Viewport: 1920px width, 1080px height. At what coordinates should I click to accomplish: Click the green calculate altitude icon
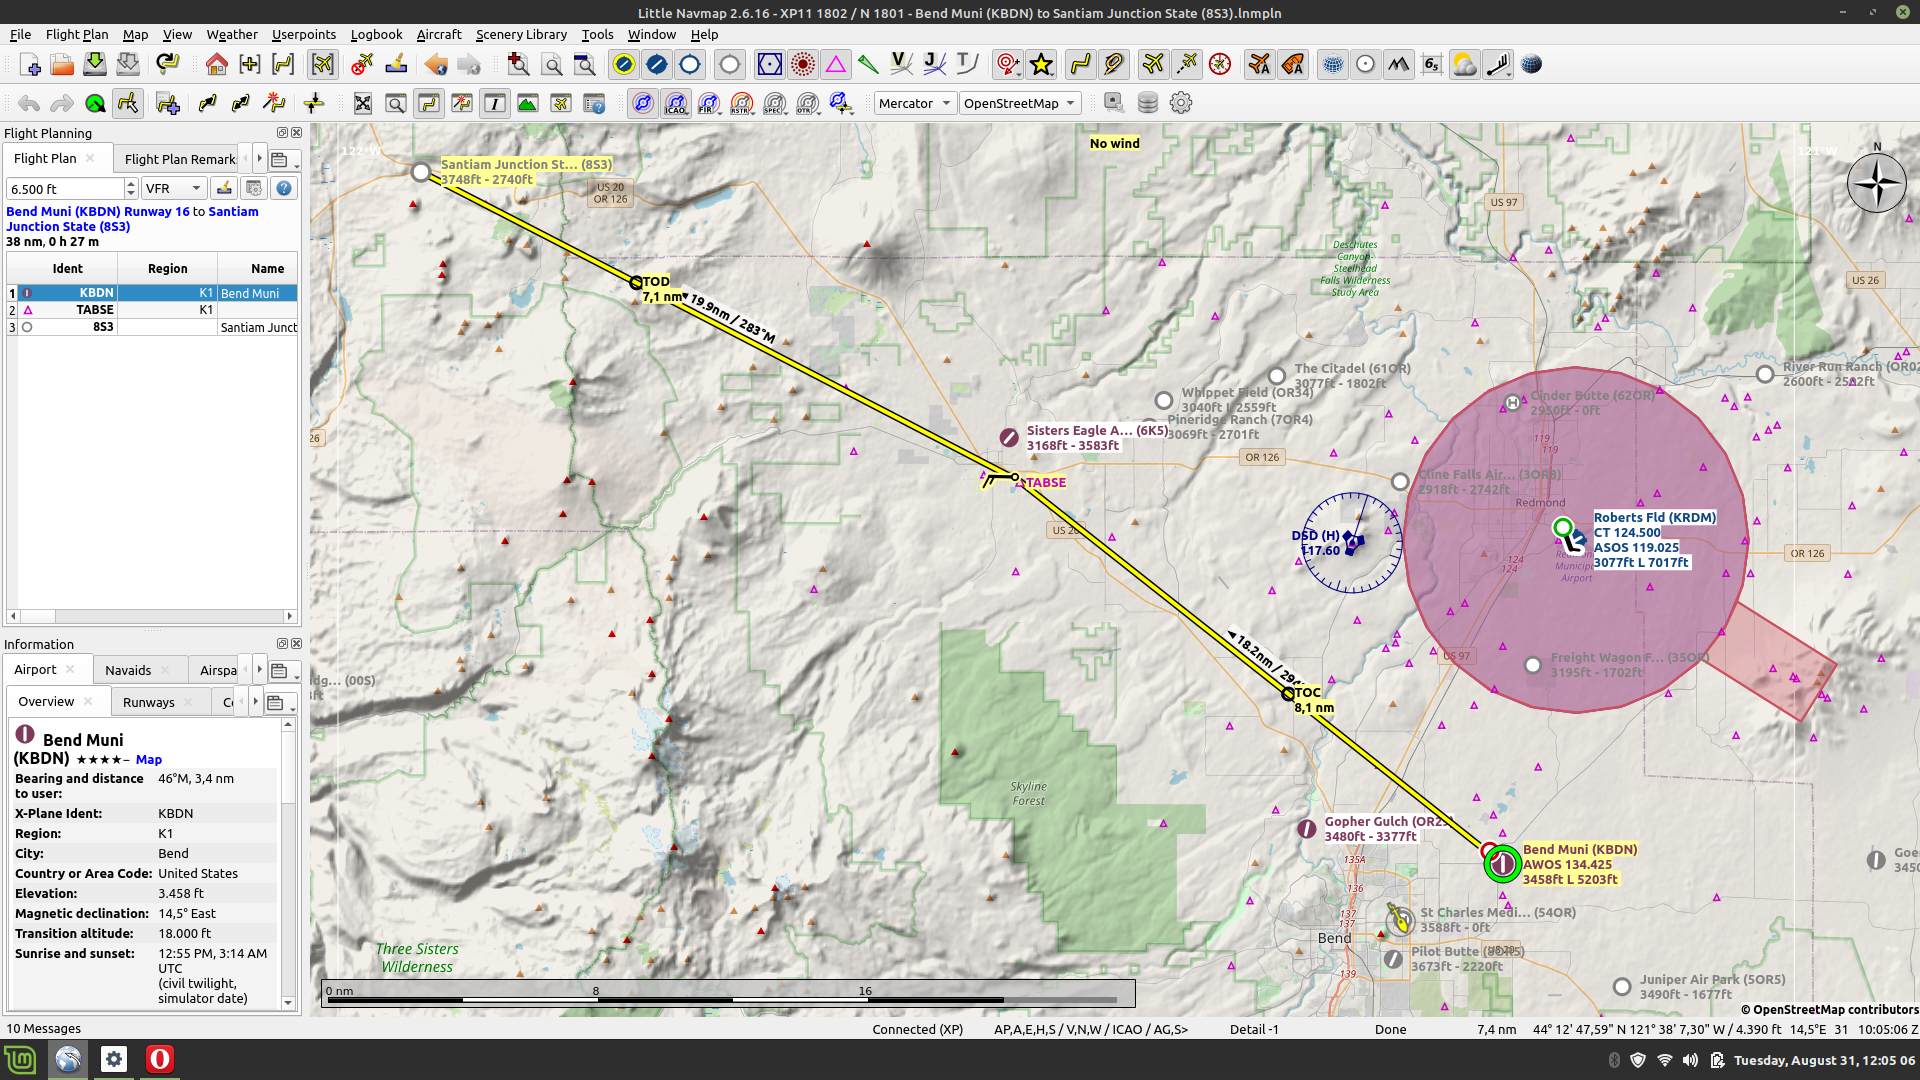(95, 103)
